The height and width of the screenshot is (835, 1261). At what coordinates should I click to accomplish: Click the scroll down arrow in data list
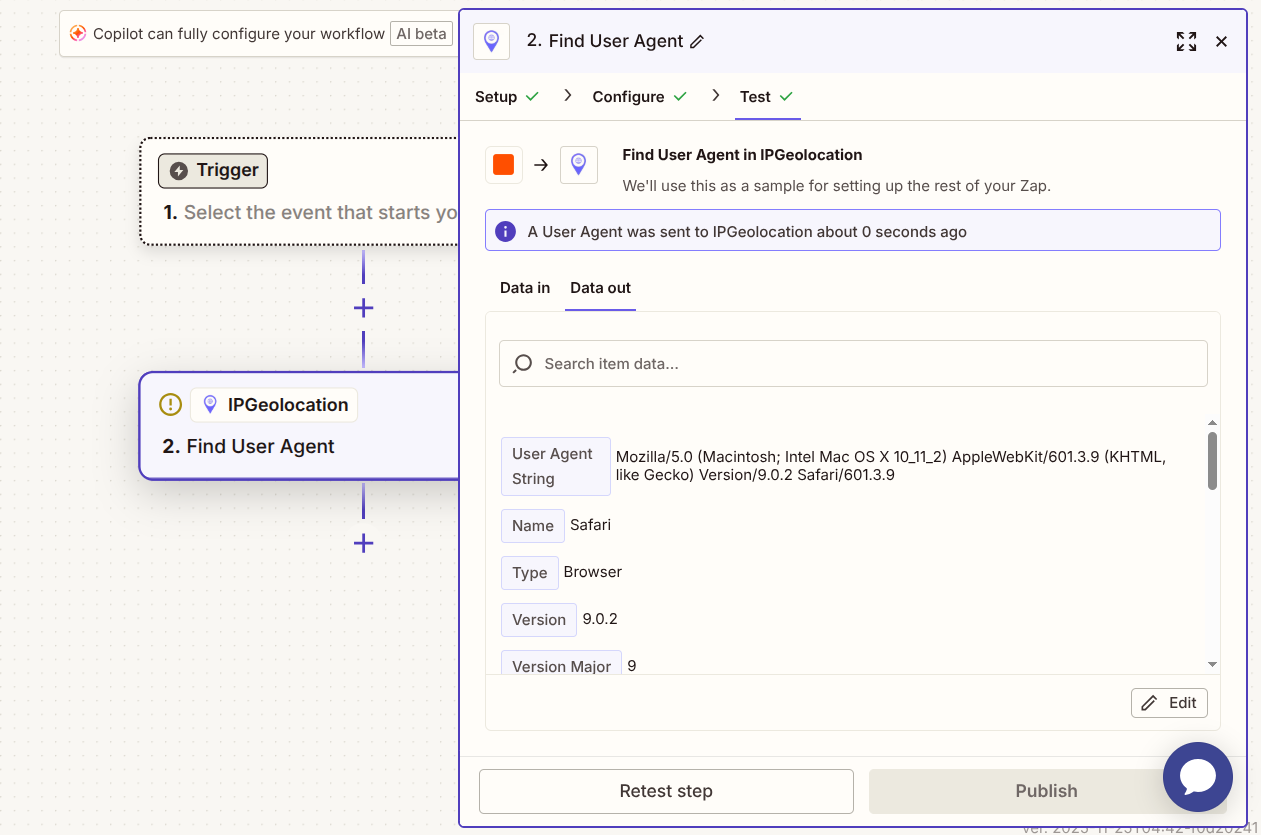pos(1212,664)
